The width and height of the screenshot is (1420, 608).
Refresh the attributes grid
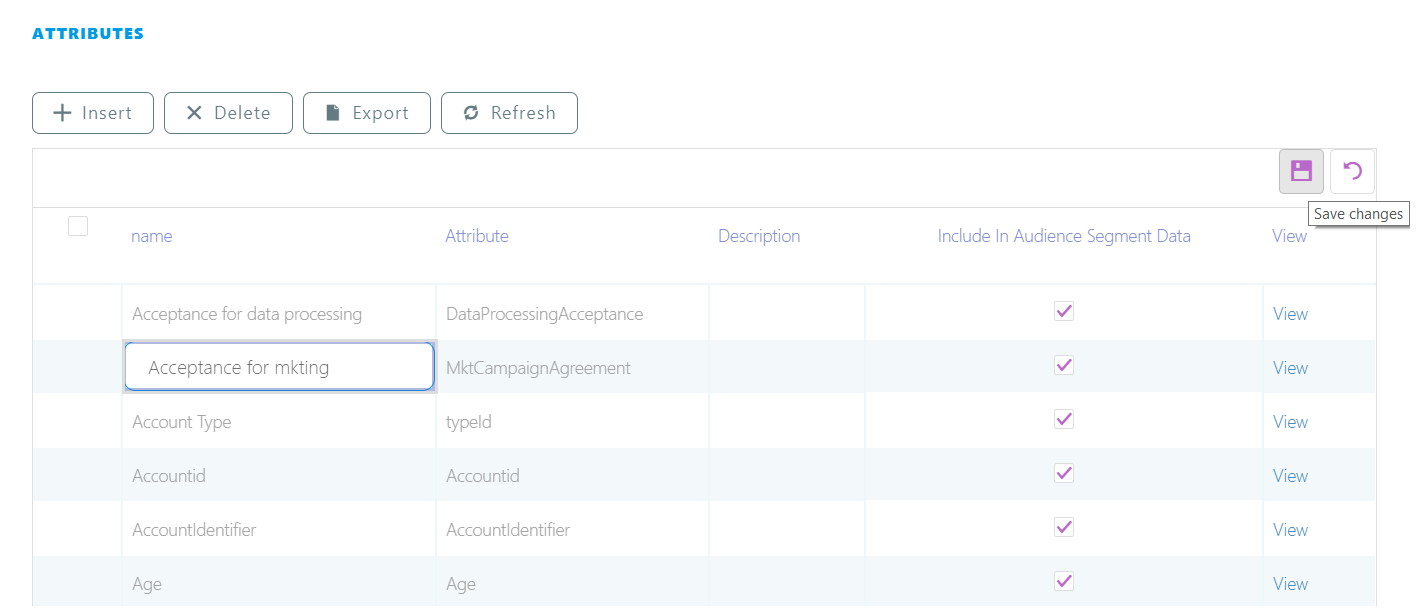click(509, 113)
